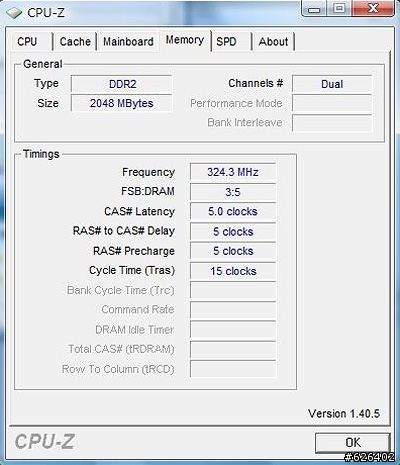Viewport: 400px width, 465px height.
Task: Open the About tab
Action: point(273,42)
